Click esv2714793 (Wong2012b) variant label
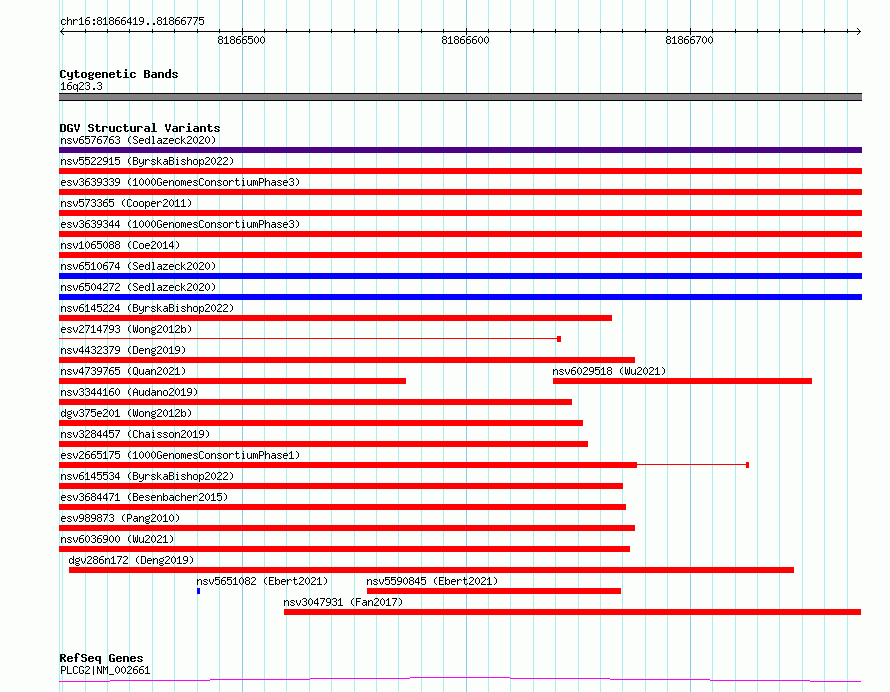This screenshot has width=890, height=692. [126, 329]
